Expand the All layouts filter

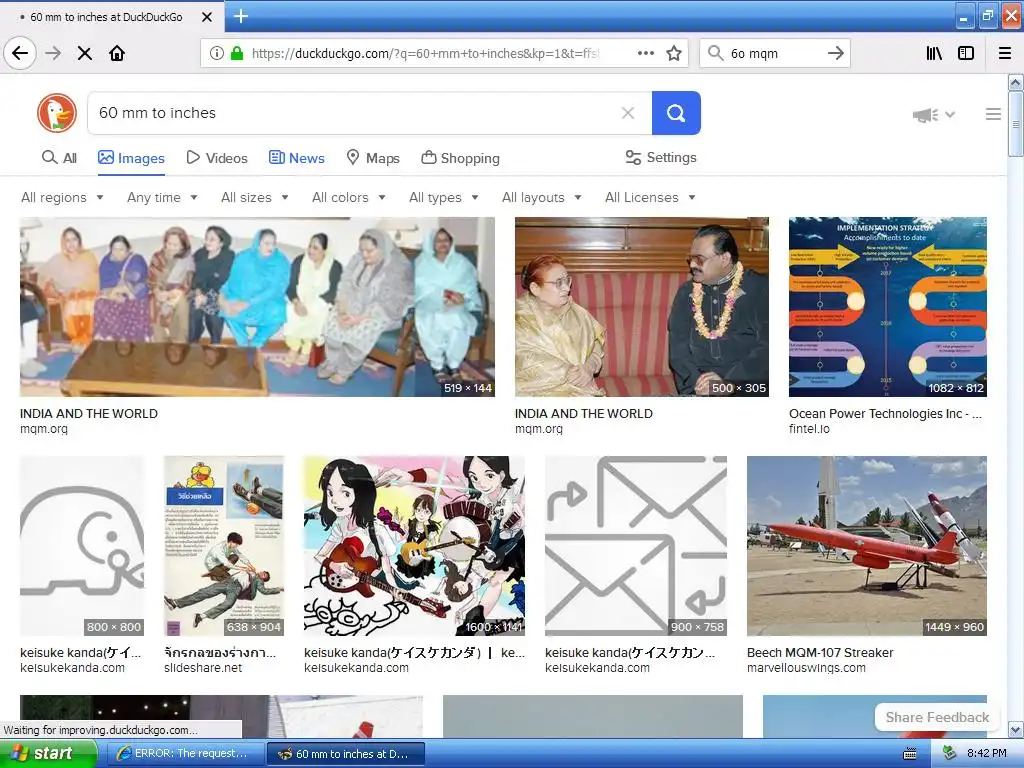pos(541,197)
